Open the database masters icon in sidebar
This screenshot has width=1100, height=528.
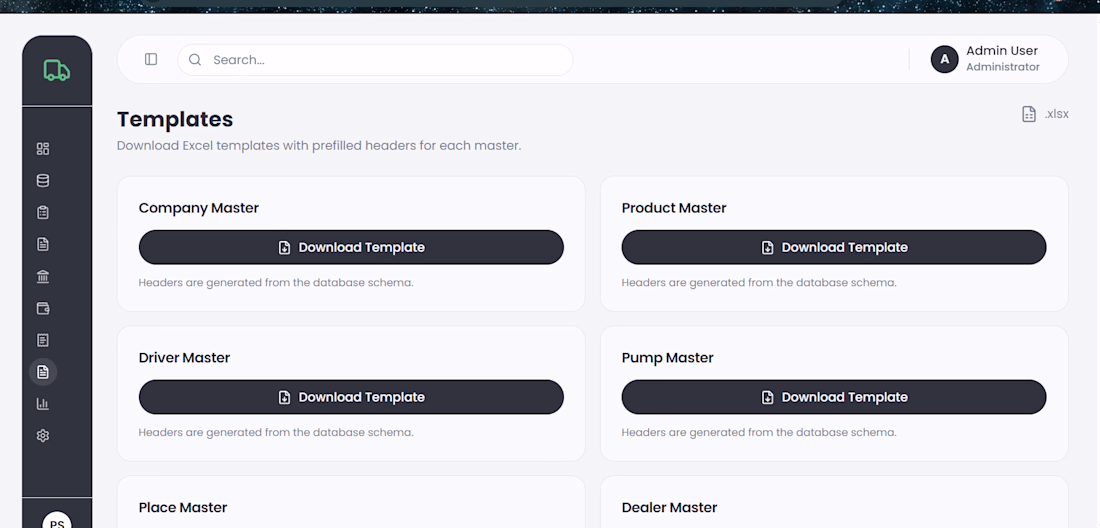43,181
